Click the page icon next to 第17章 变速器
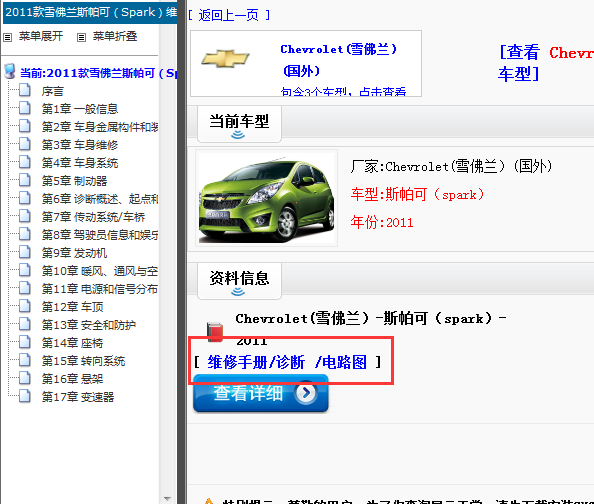 point(25,396)
